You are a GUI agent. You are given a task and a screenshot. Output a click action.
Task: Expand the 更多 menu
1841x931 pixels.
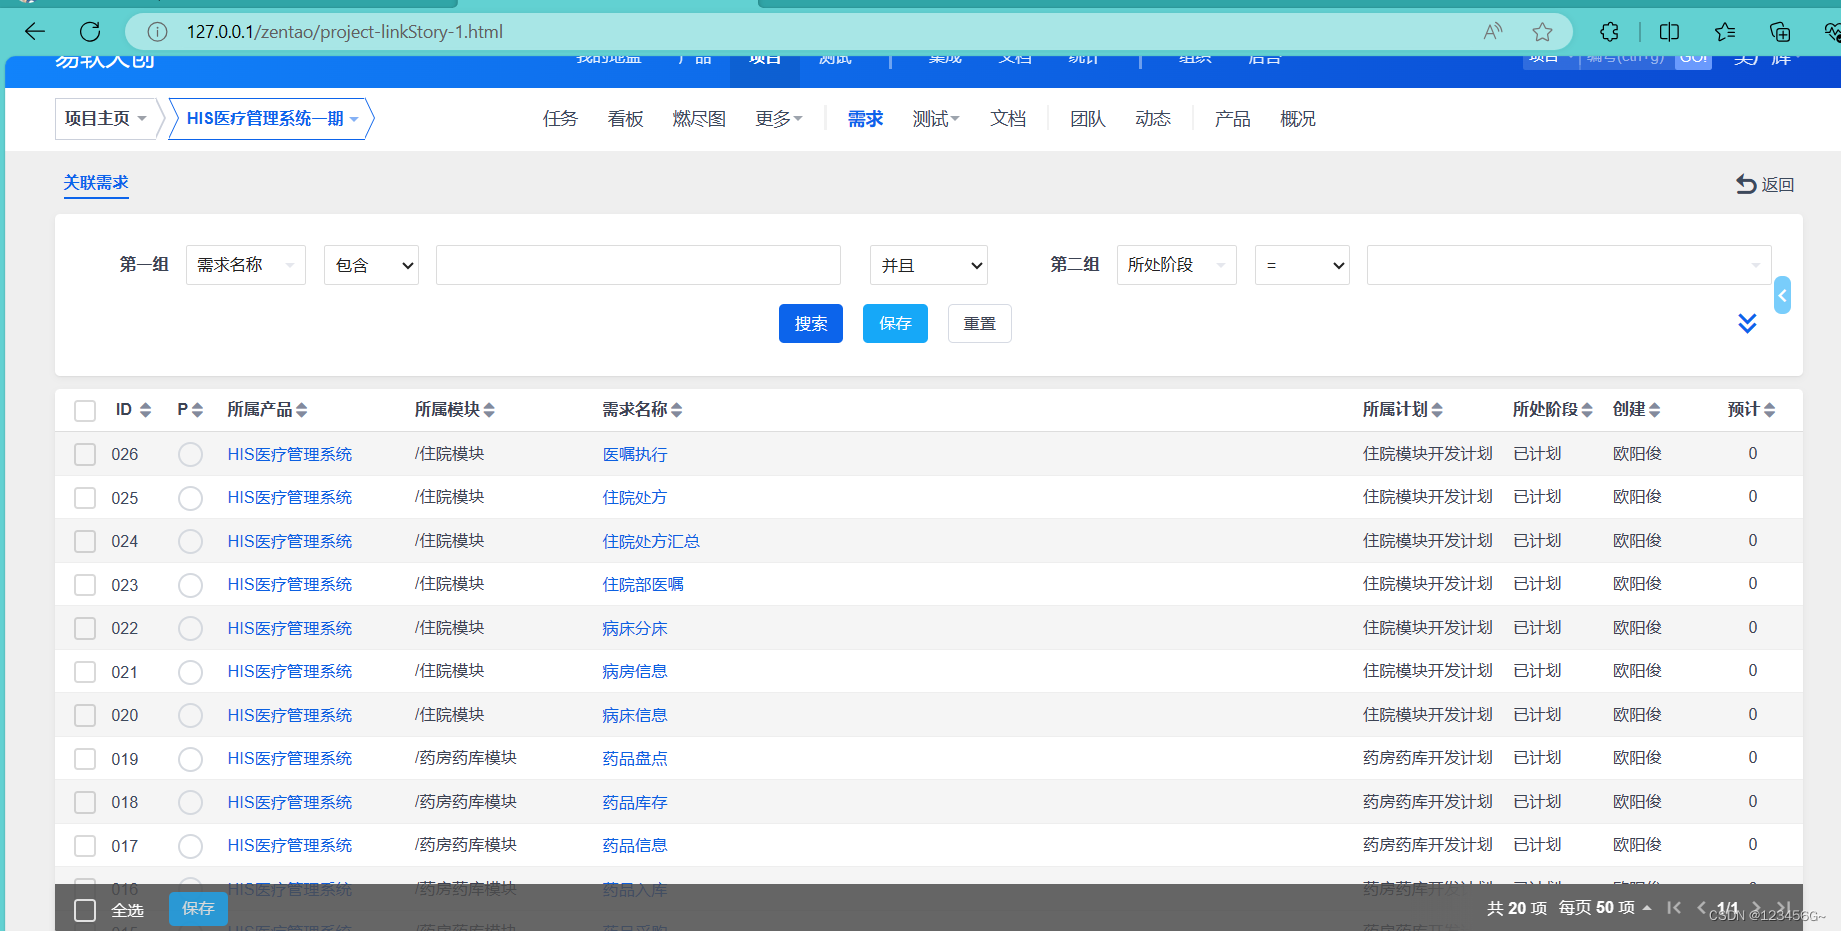[779, 119]
